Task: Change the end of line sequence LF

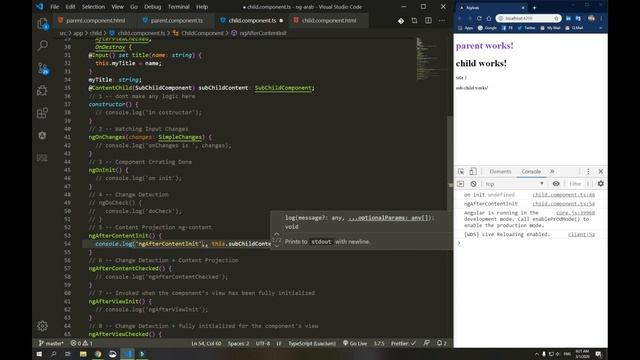Action: pyautogui.click(x=279, y=343)
